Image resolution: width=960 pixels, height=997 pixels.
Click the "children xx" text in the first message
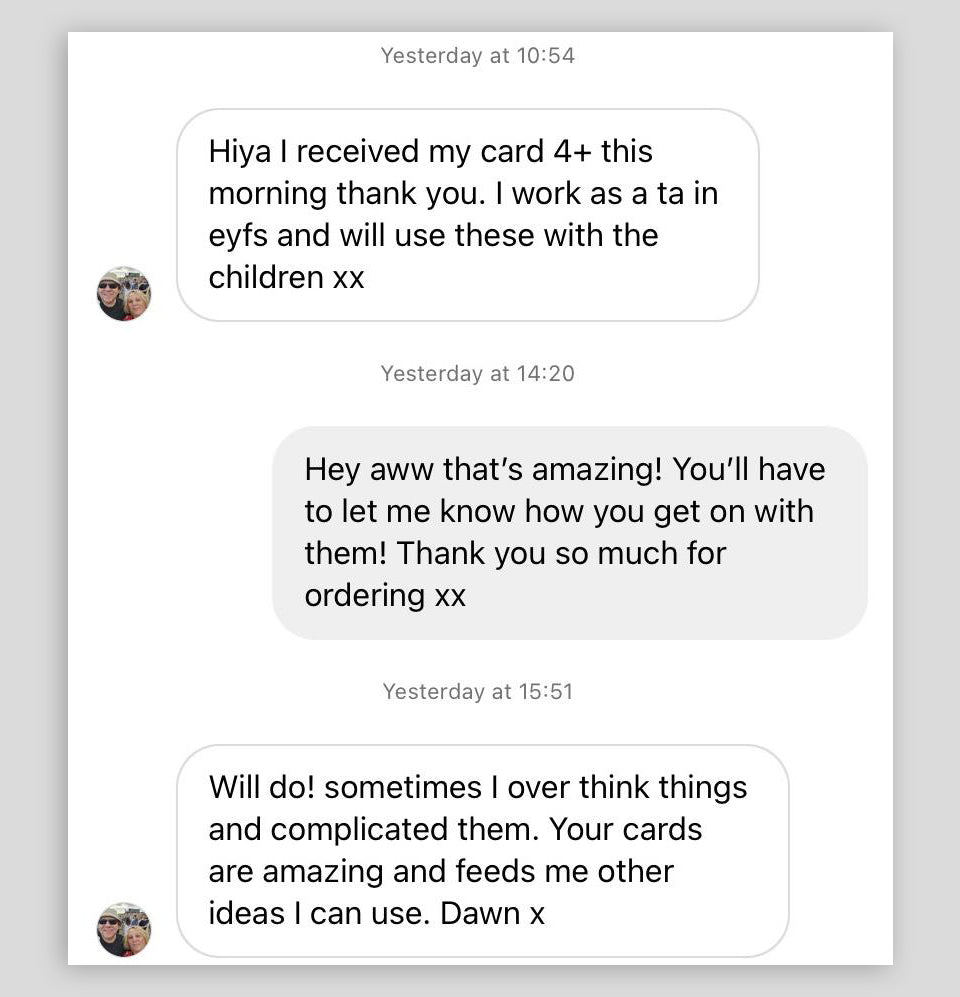pyautogui.click(x=286, y=277)
